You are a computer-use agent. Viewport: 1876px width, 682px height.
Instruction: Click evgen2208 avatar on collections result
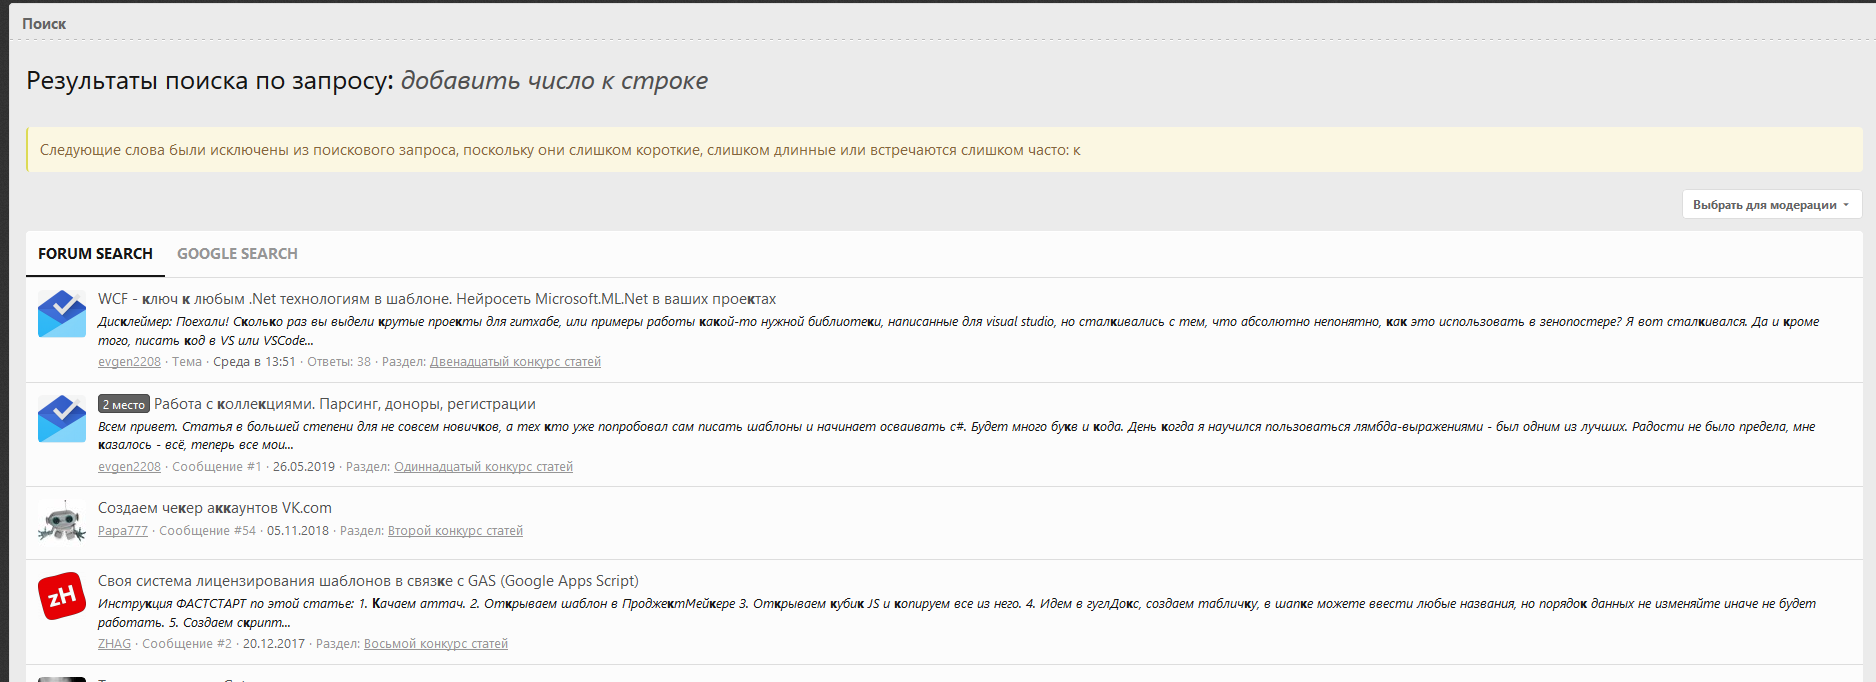tap(62, 419)
